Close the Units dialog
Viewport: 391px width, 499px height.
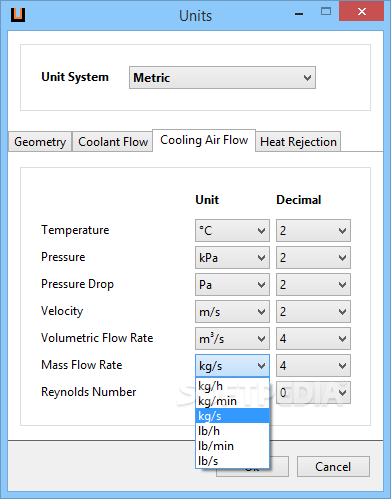pos(361,12)
